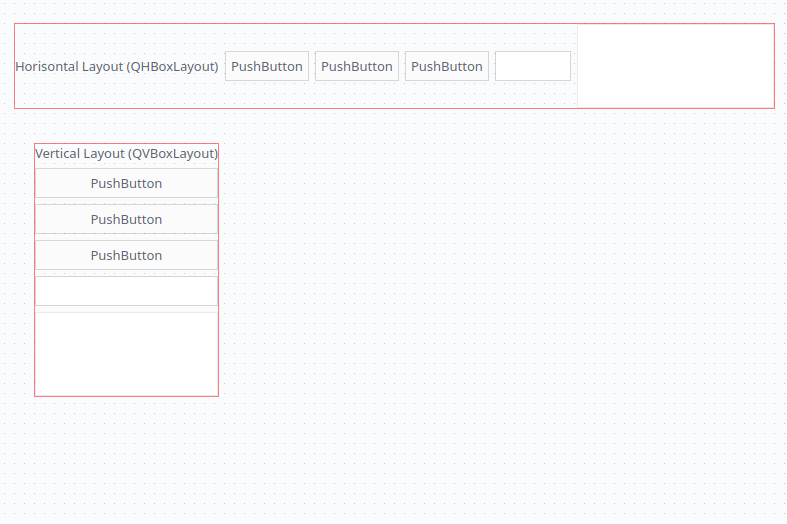Click the first PushButton in the horizontal layout
The width and height of the screenshot is (787, 524).
[x=266, y=66]
